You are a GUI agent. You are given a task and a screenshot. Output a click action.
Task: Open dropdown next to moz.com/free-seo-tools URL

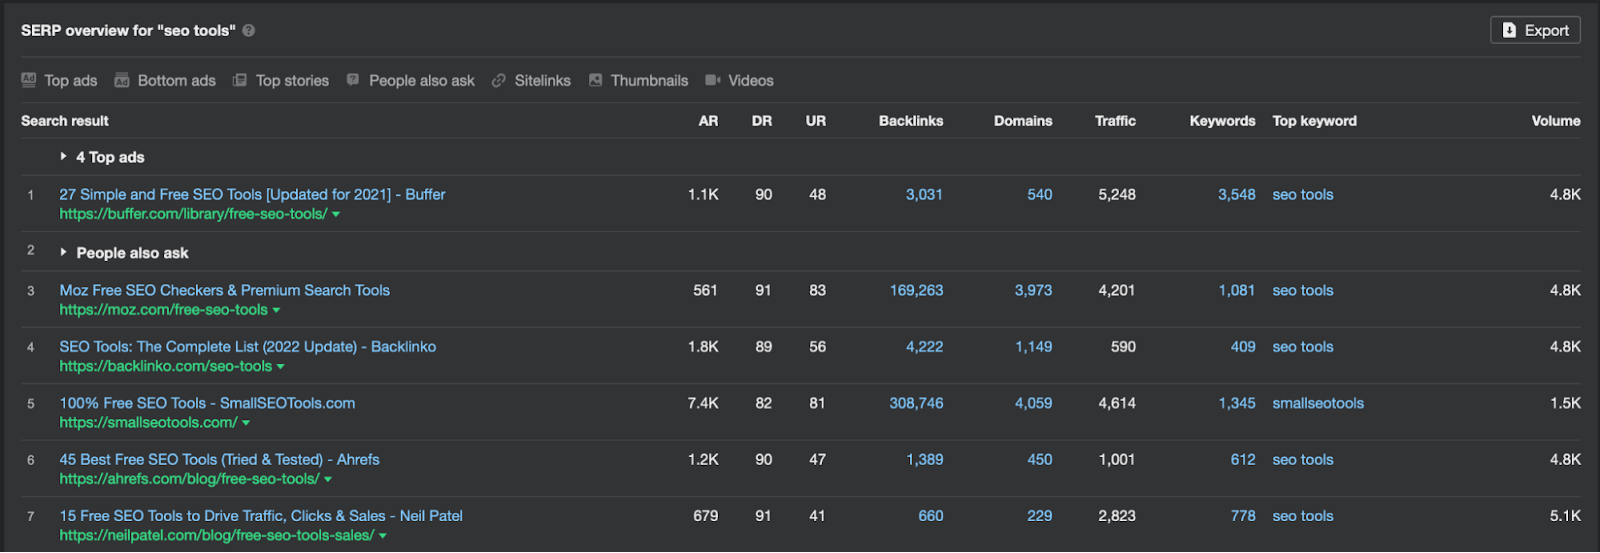276,310
